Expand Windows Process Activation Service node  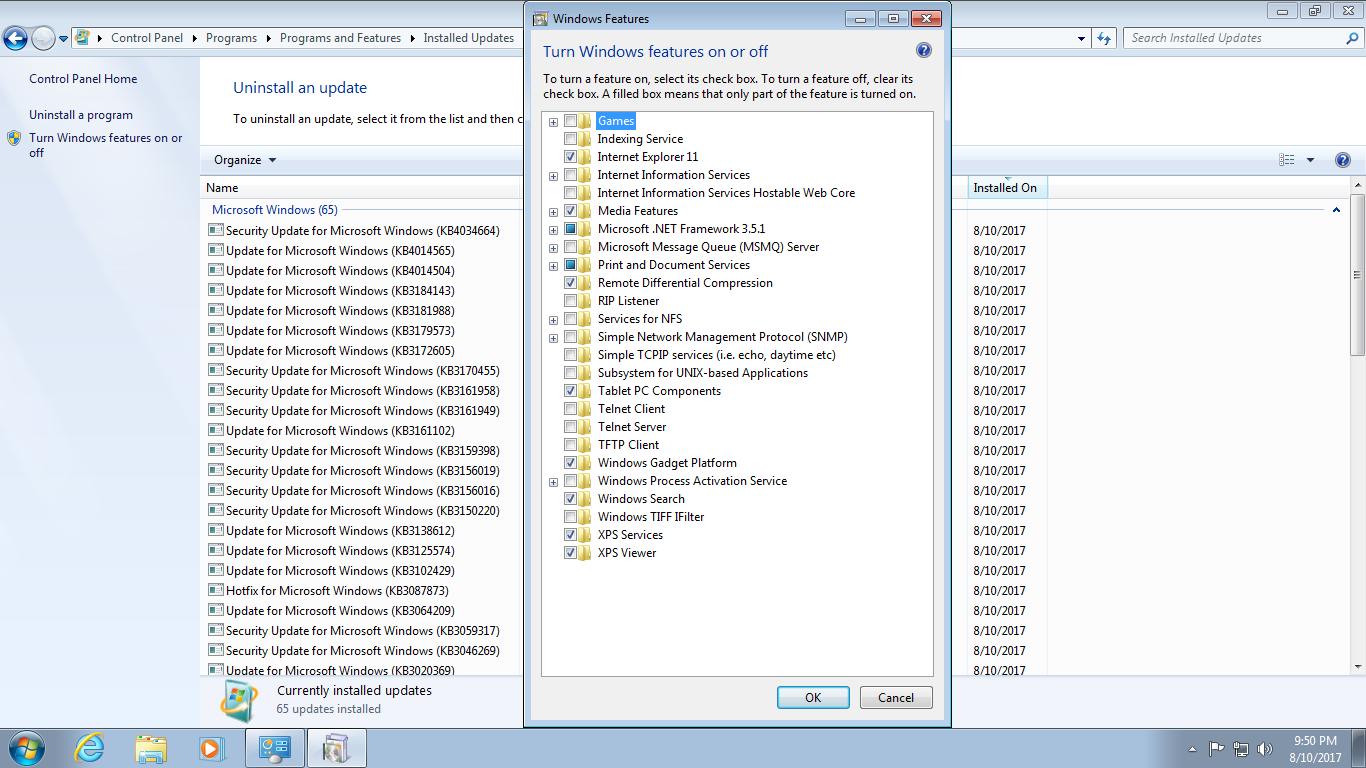(x=553, y=482)
